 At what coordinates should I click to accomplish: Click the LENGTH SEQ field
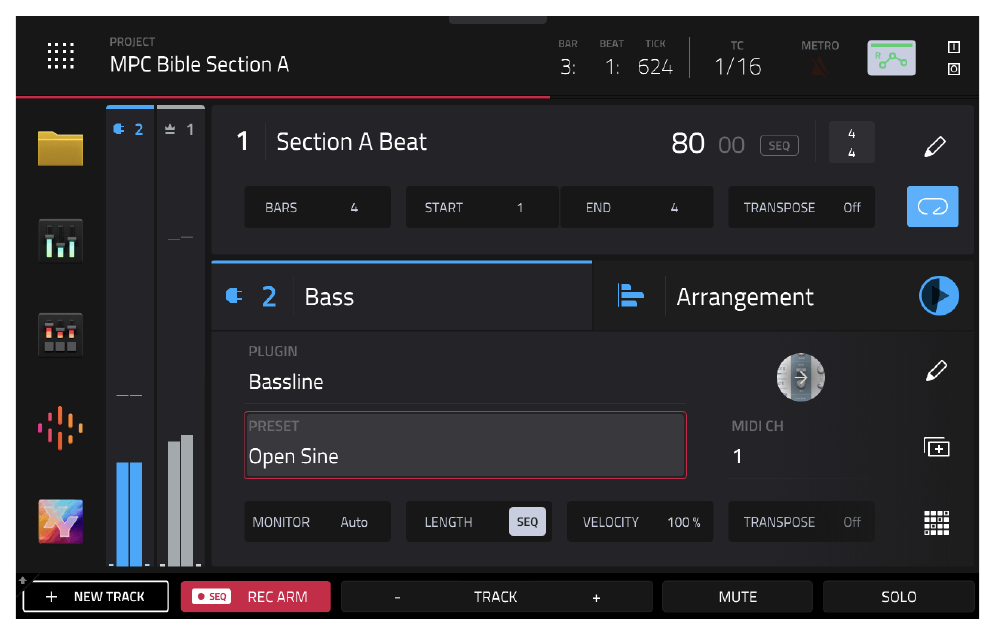click(x=478, y=522)
